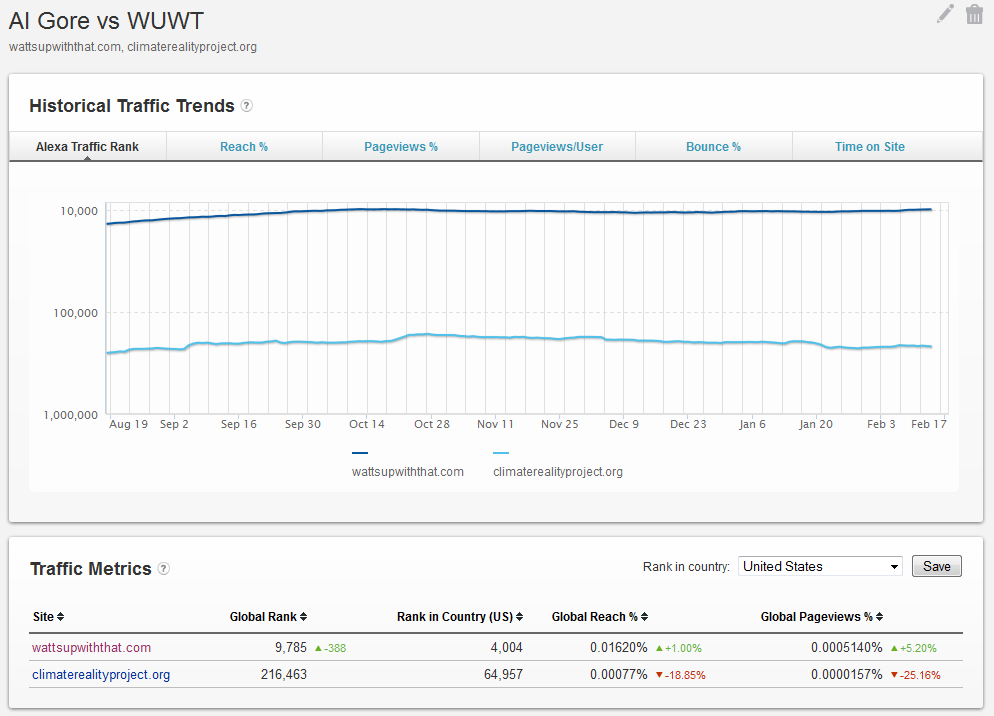Toggle wattsupwiththat.com dark blue legend swatch

(x=359, y=453)
